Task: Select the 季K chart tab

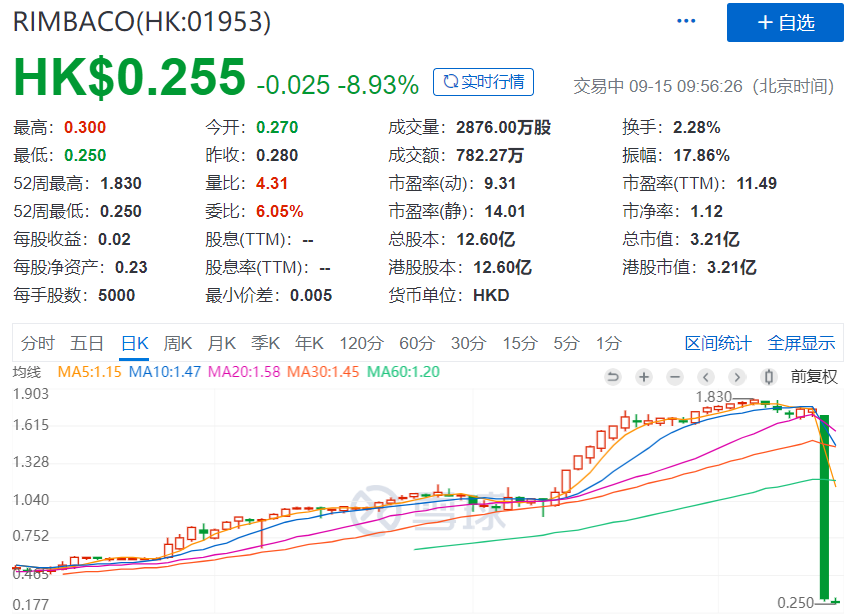Action: pos(265,343)
